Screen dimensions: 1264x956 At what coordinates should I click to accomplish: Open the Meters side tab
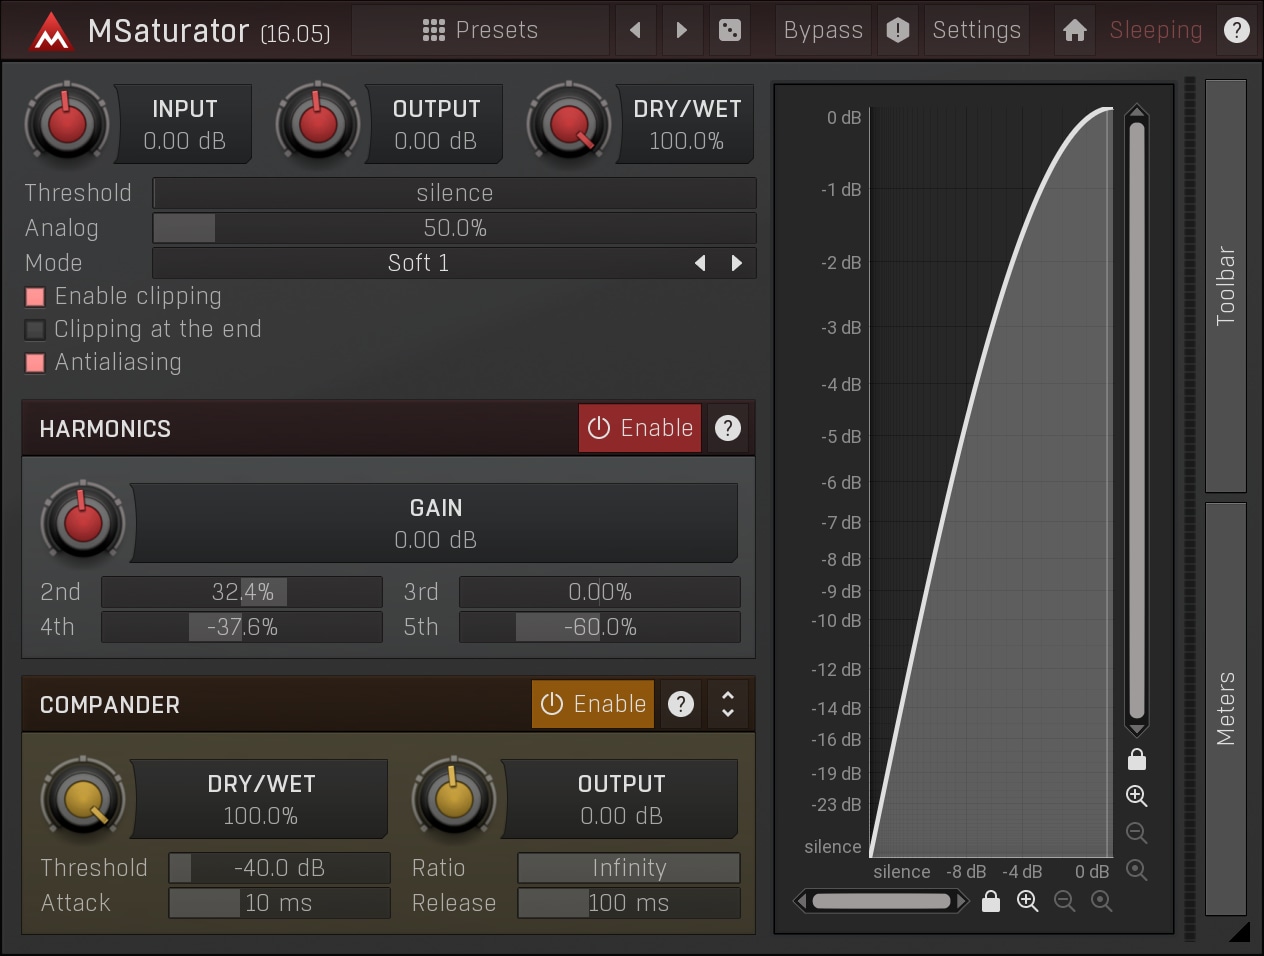[1226, 709]
